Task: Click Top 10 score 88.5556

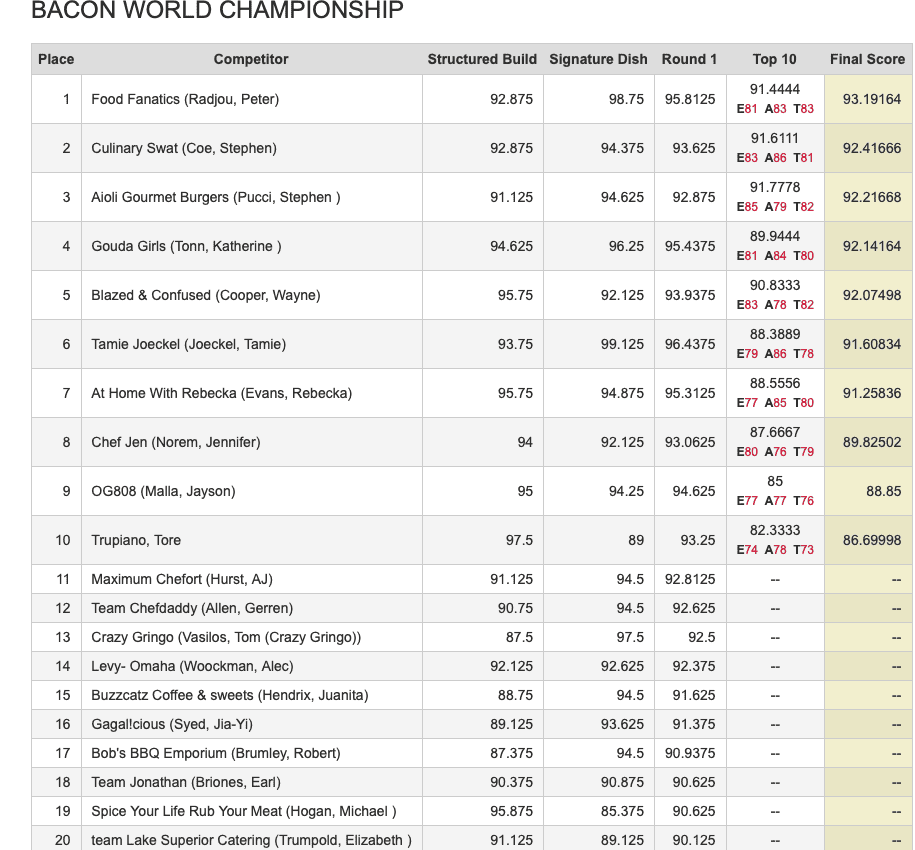Action: coord(774,383)
